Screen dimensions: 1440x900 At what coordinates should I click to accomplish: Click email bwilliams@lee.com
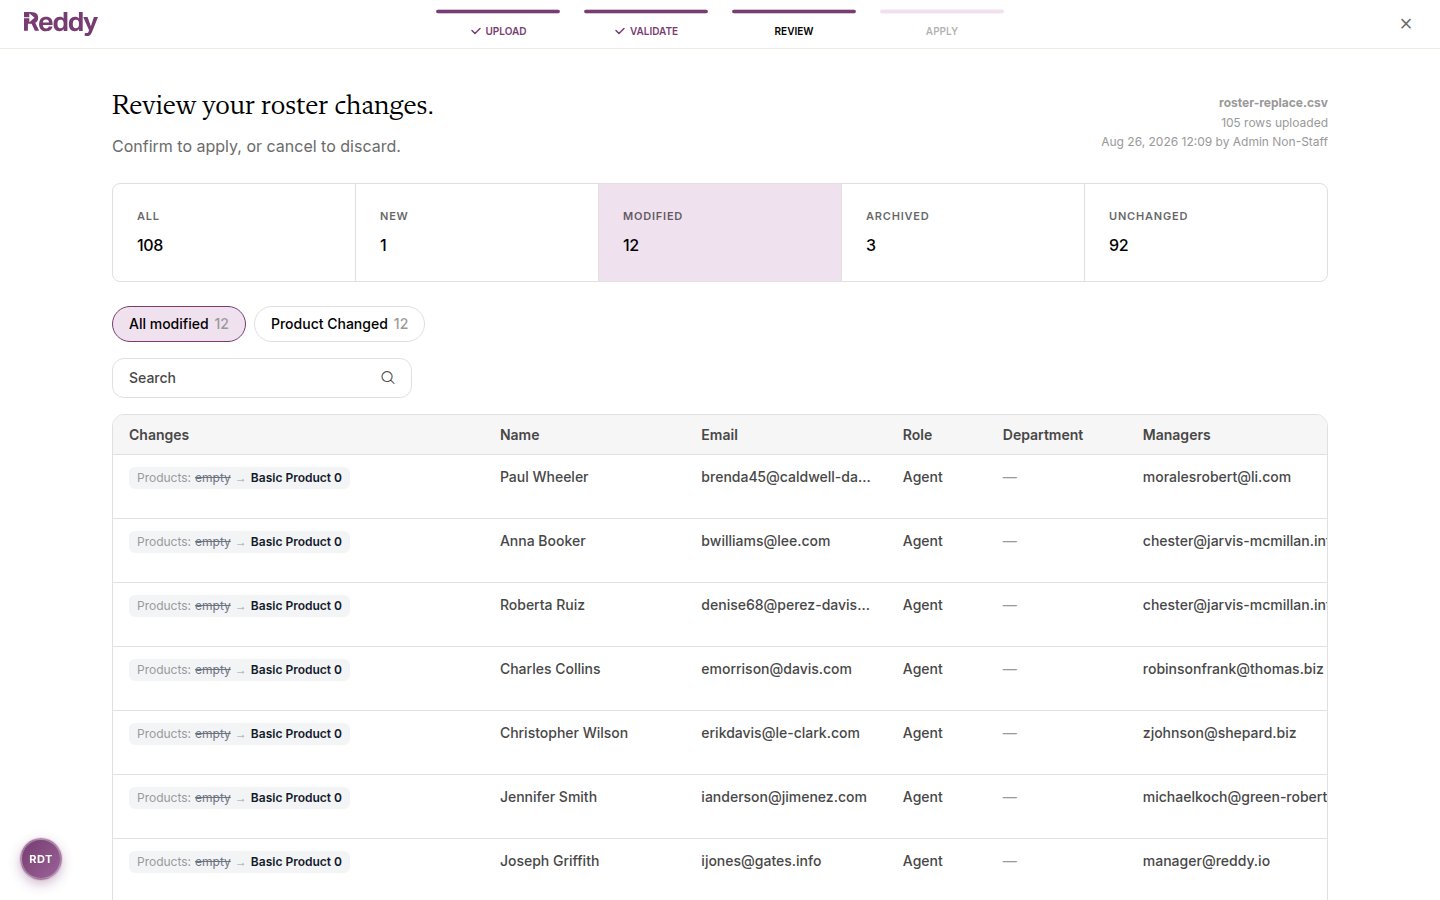766,541
